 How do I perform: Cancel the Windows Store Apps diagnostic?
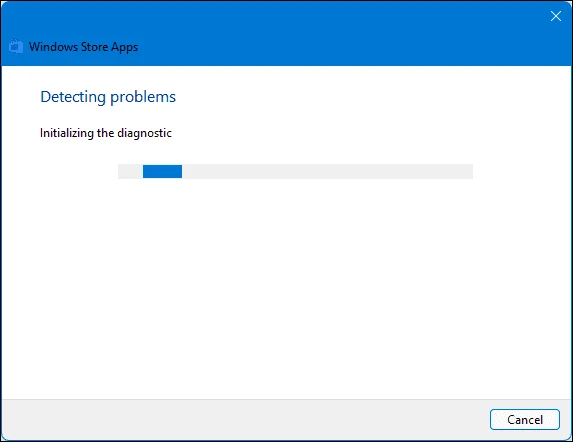pyautogui.click(x=525, y=419)
